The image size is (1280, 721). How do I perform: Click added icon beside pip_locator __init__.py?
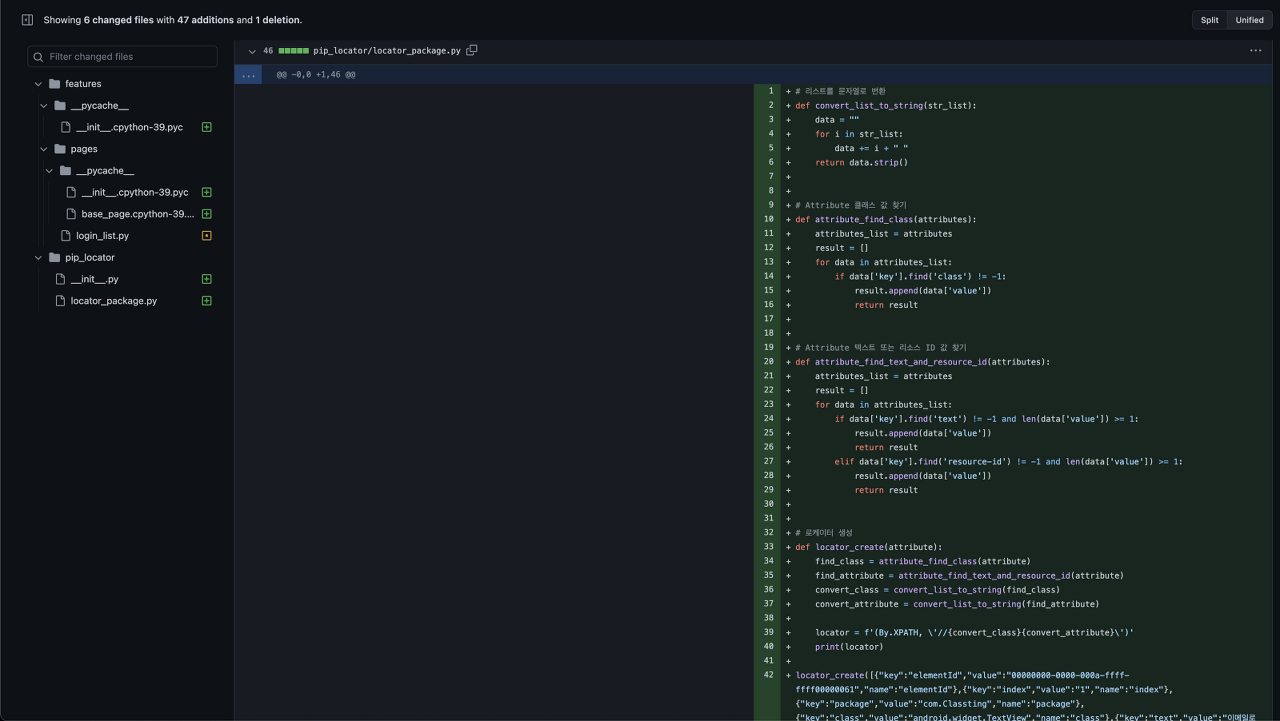tap(207, 279)
